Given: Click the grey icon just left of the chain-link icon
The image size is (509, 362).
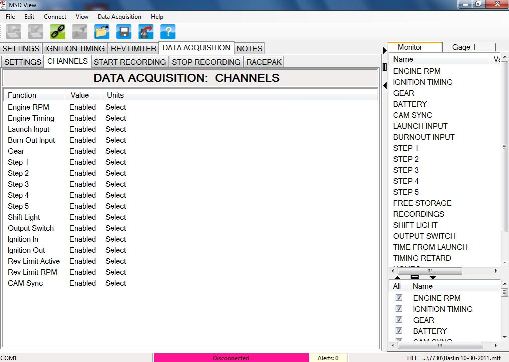Looking at the screenshot, I should [x=35, y=32].
